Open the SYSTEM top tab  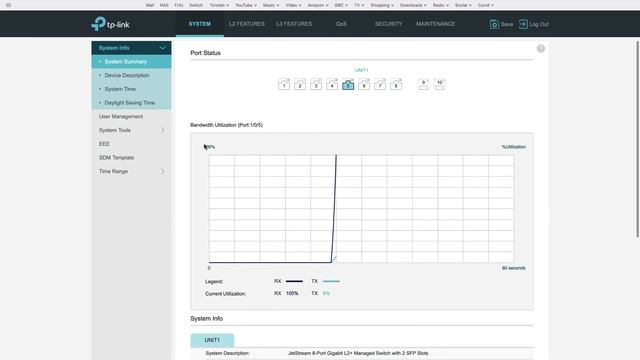[x=200, y=24]
